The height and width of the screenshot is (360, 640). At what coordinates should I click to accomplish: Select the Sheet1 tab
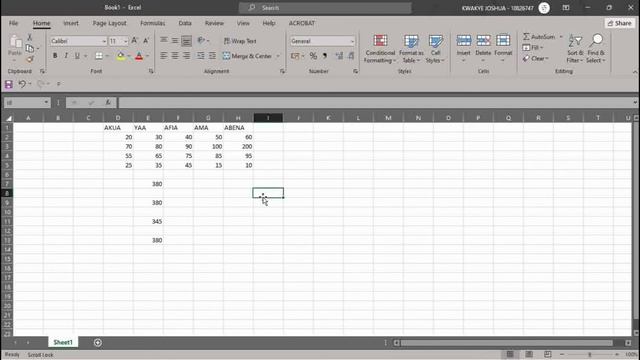[63, 342]
